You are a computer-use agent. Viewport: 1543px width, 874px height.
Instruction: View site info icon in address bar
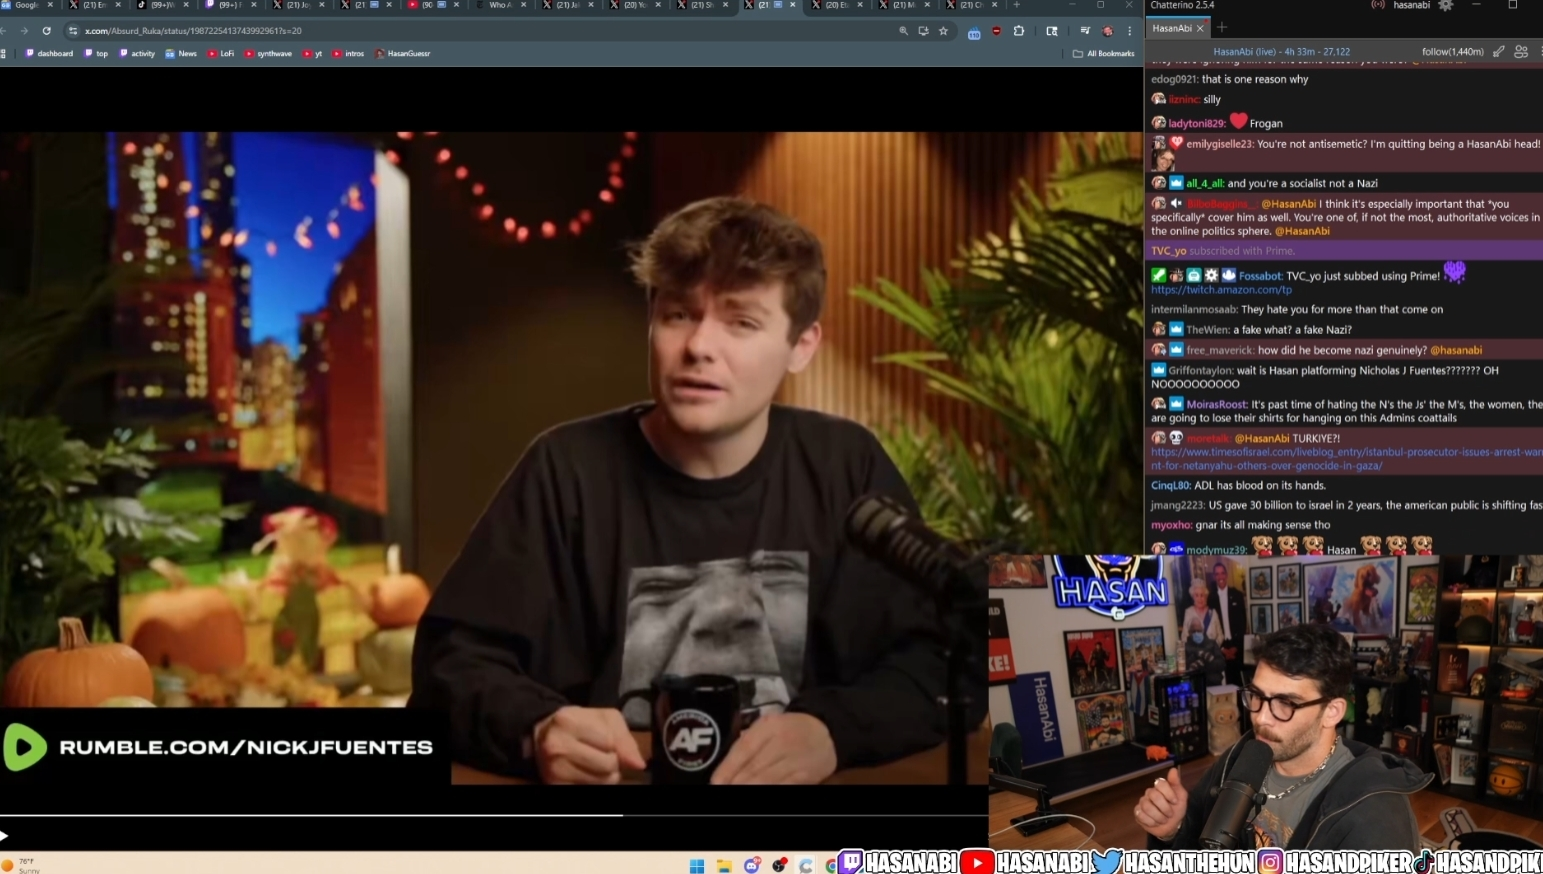(x=72, y=31)
